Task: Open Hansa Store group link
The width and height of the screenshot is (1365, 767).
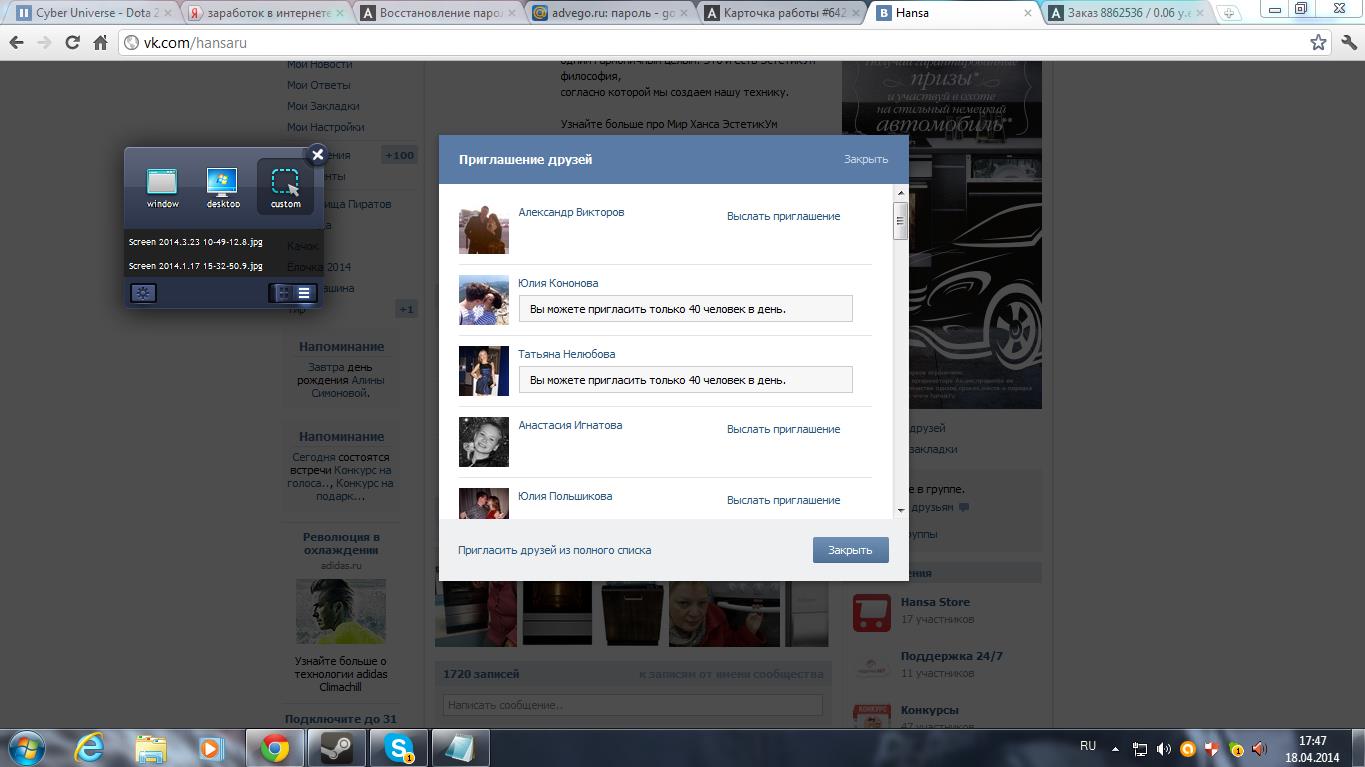Action: [935, 602]
